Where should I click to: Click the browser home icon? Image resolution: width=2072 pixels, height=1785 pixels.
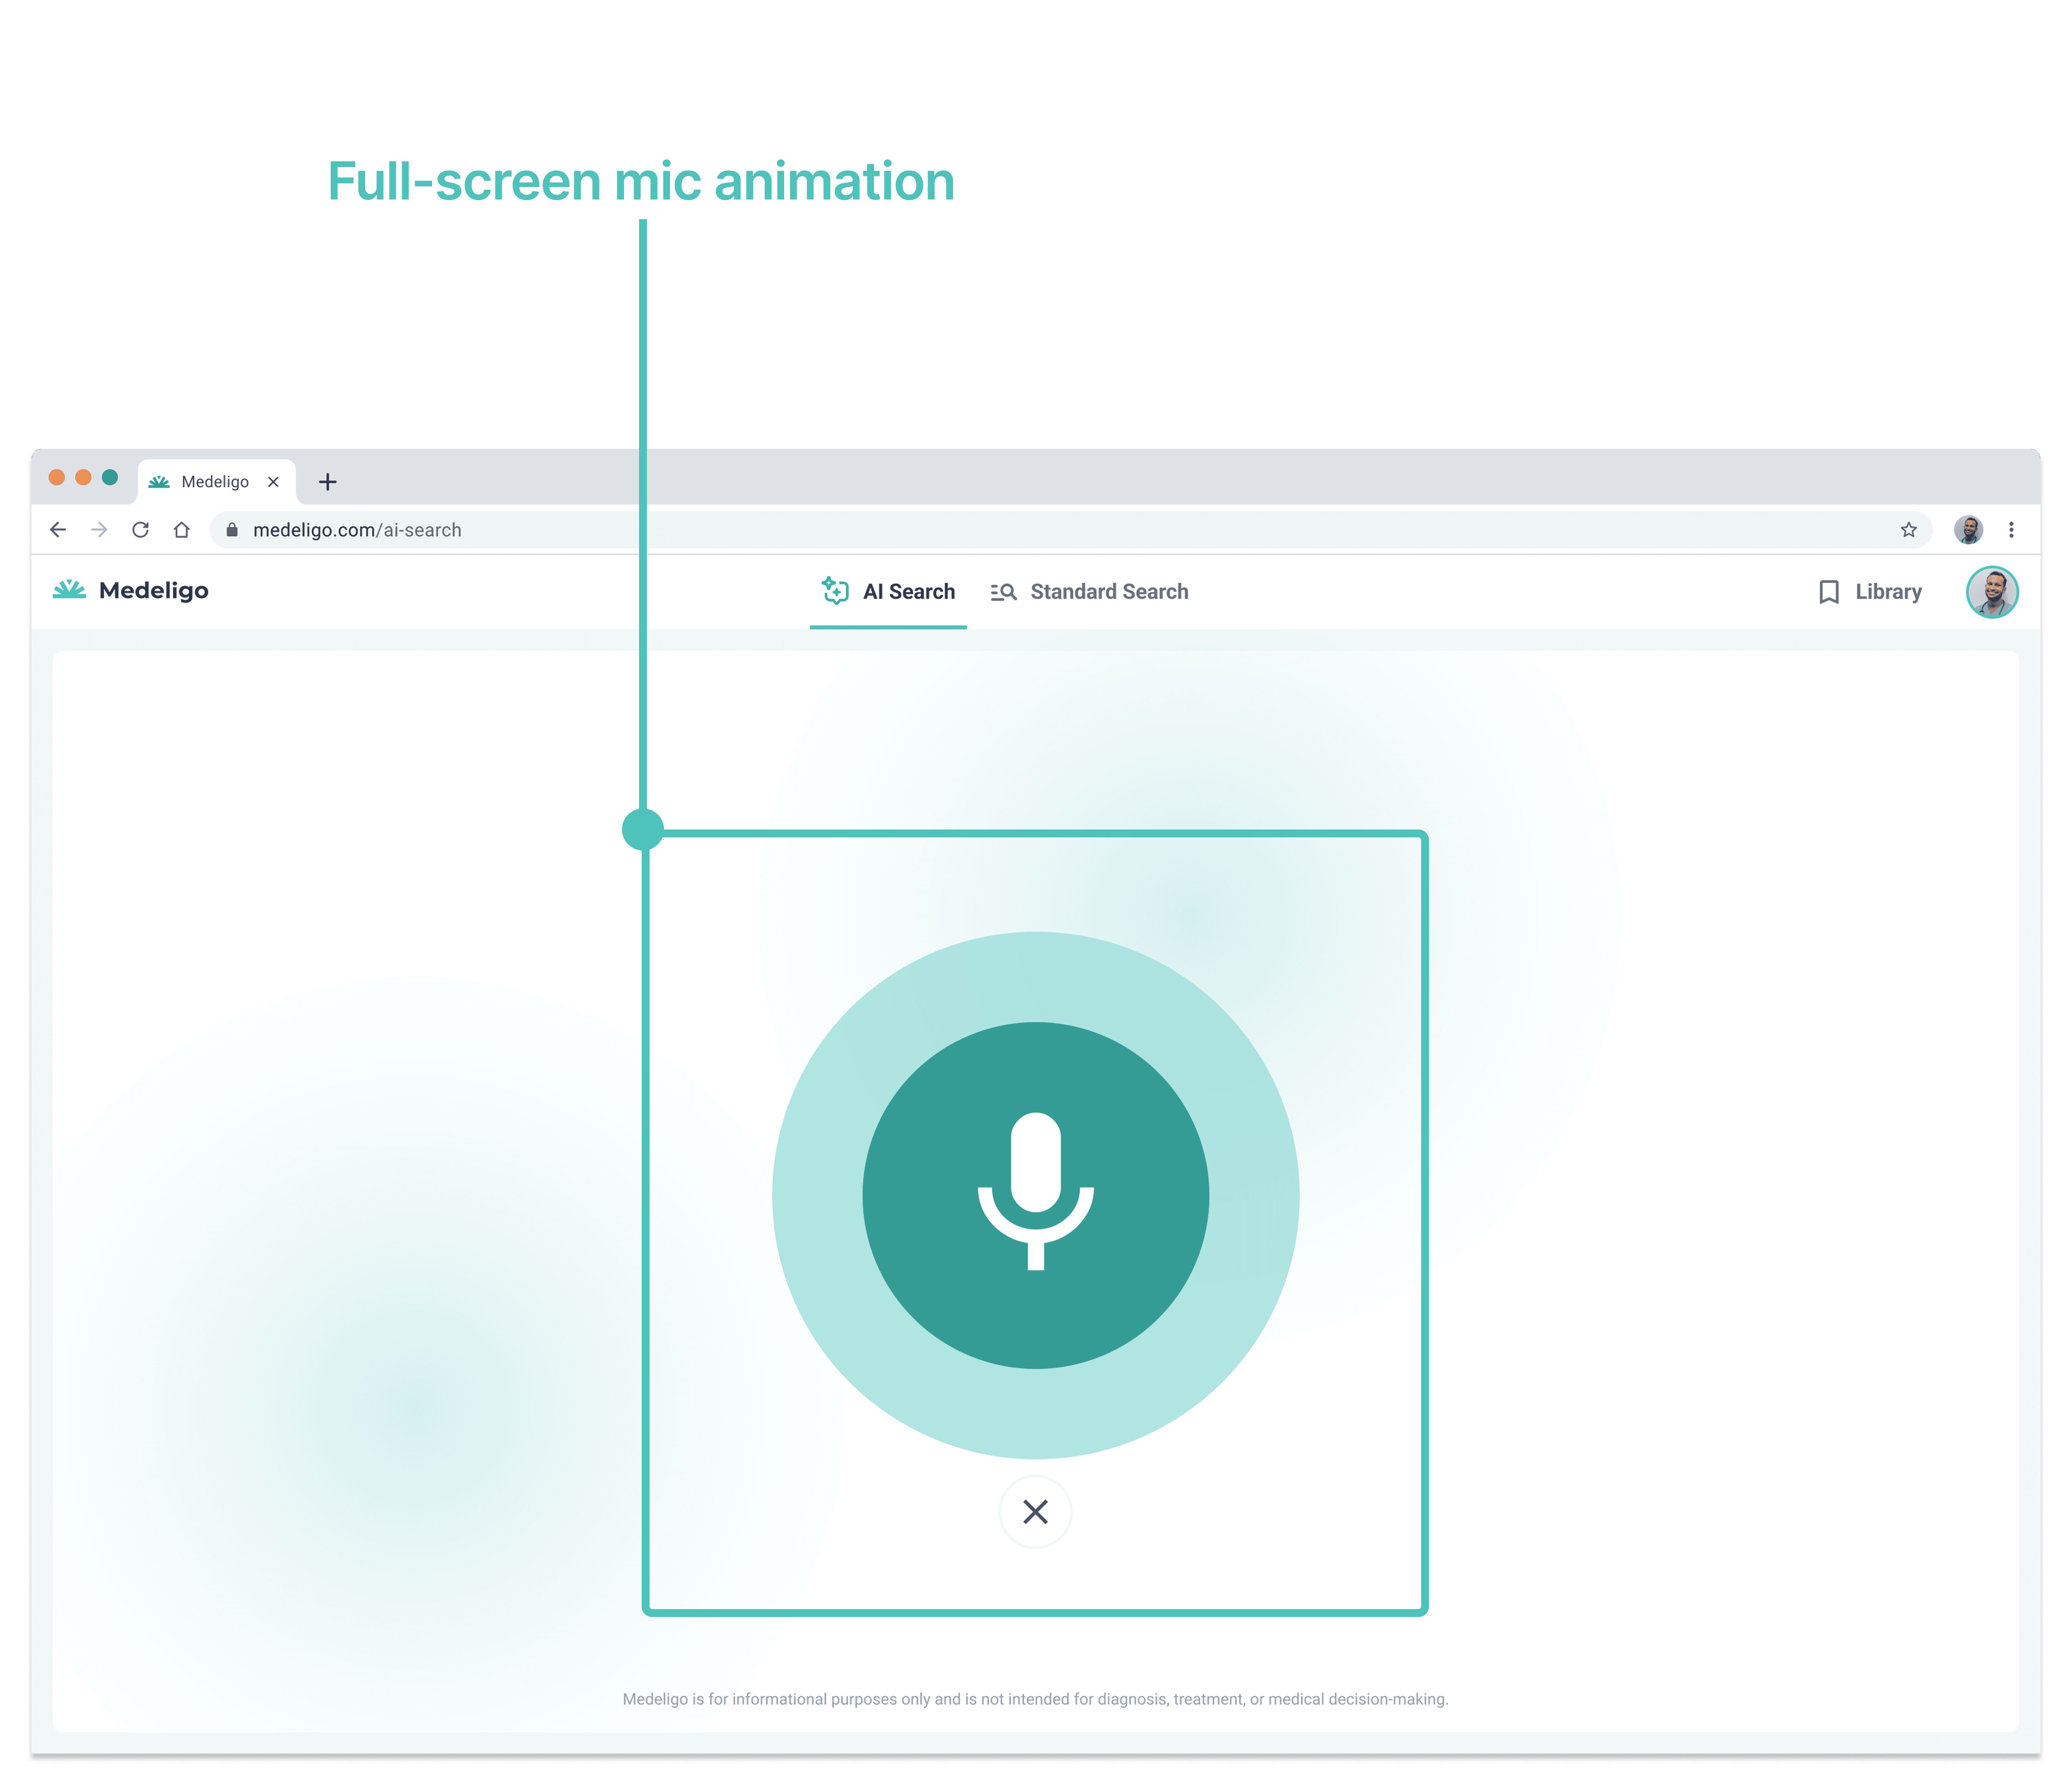[x=181, y=530]
